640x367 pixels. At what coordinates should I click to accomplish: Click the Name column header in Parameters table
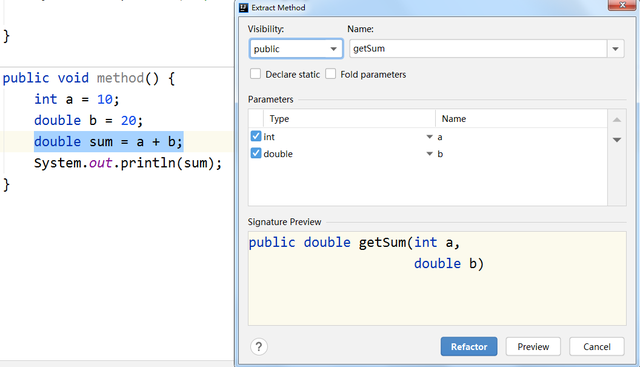(x=521, y=119)
